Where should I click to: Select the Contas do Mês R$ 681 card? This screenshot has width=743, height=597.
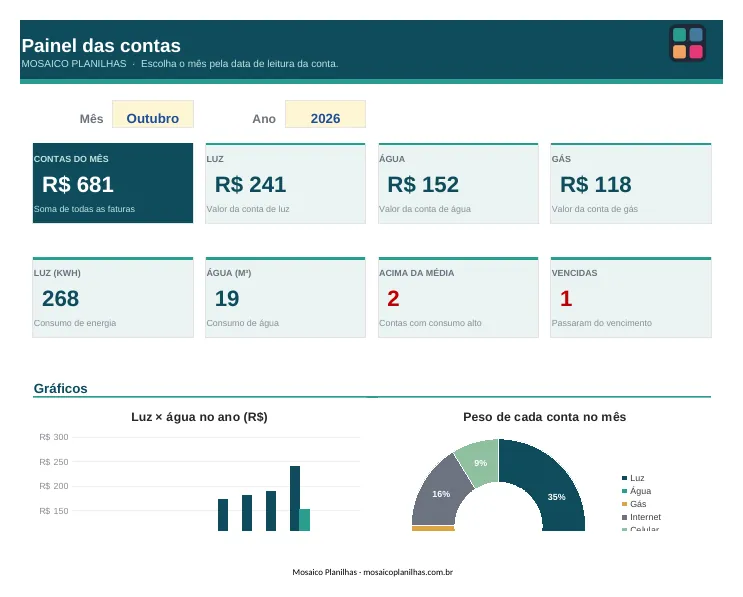[113, 183]
